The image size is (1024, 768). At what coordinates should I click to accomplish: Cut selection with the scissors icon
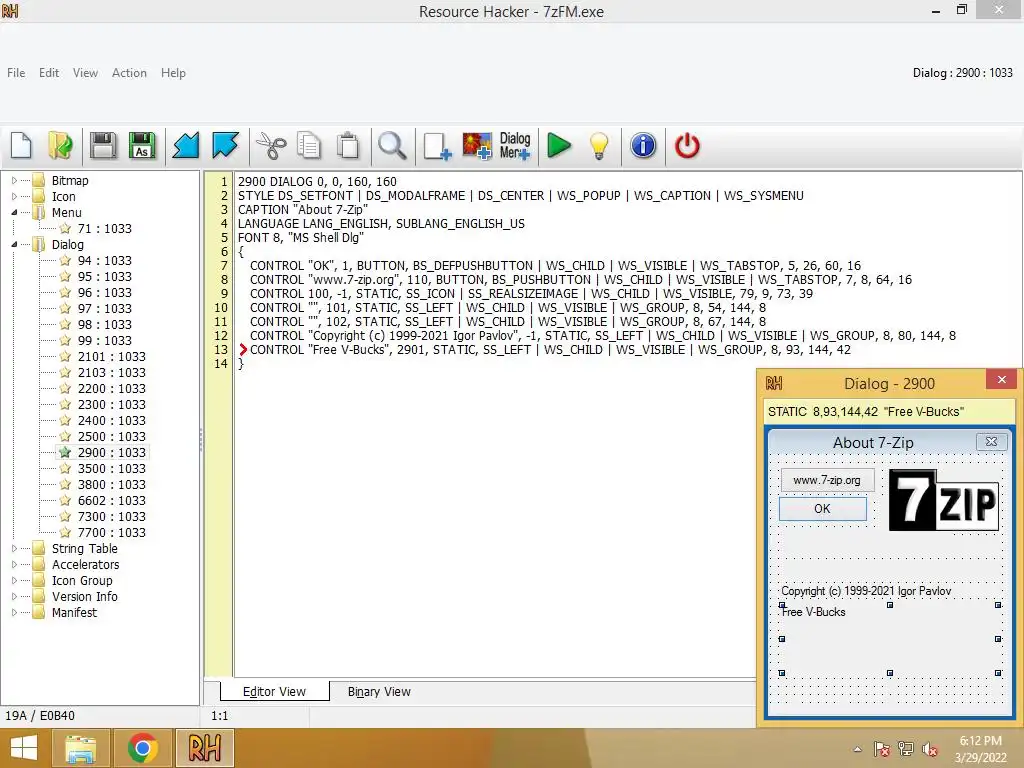(270, 145)
